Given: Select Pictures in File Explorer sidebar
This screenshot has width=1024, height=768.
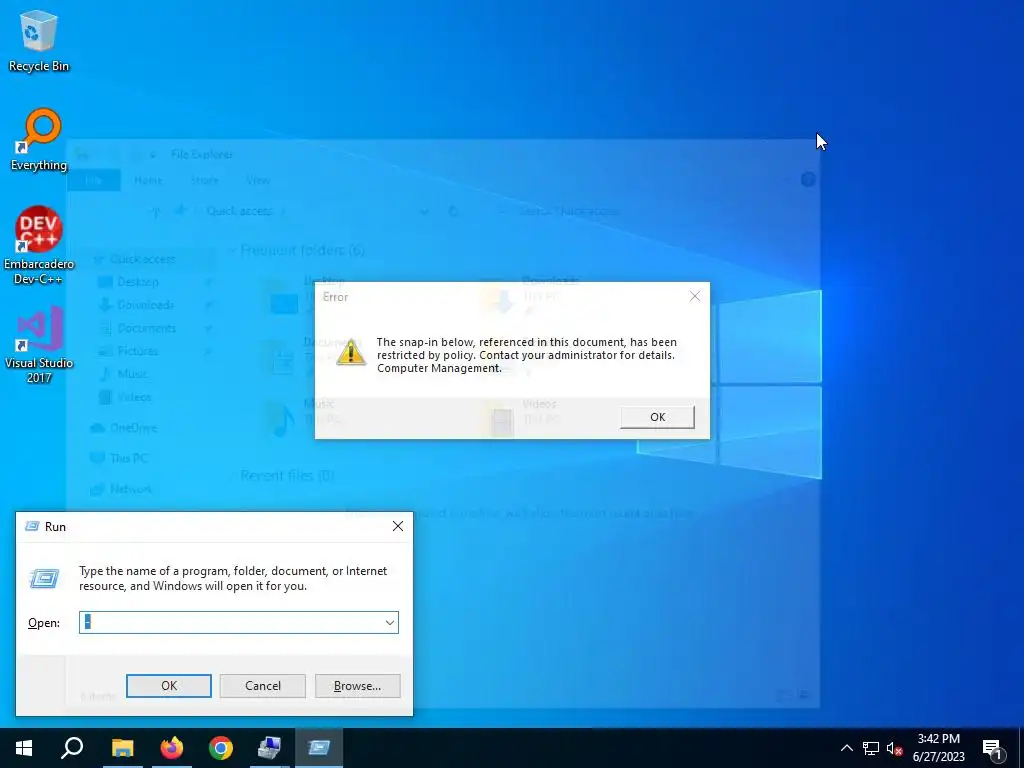Looking at the screenshot, I should click(137, 351).
